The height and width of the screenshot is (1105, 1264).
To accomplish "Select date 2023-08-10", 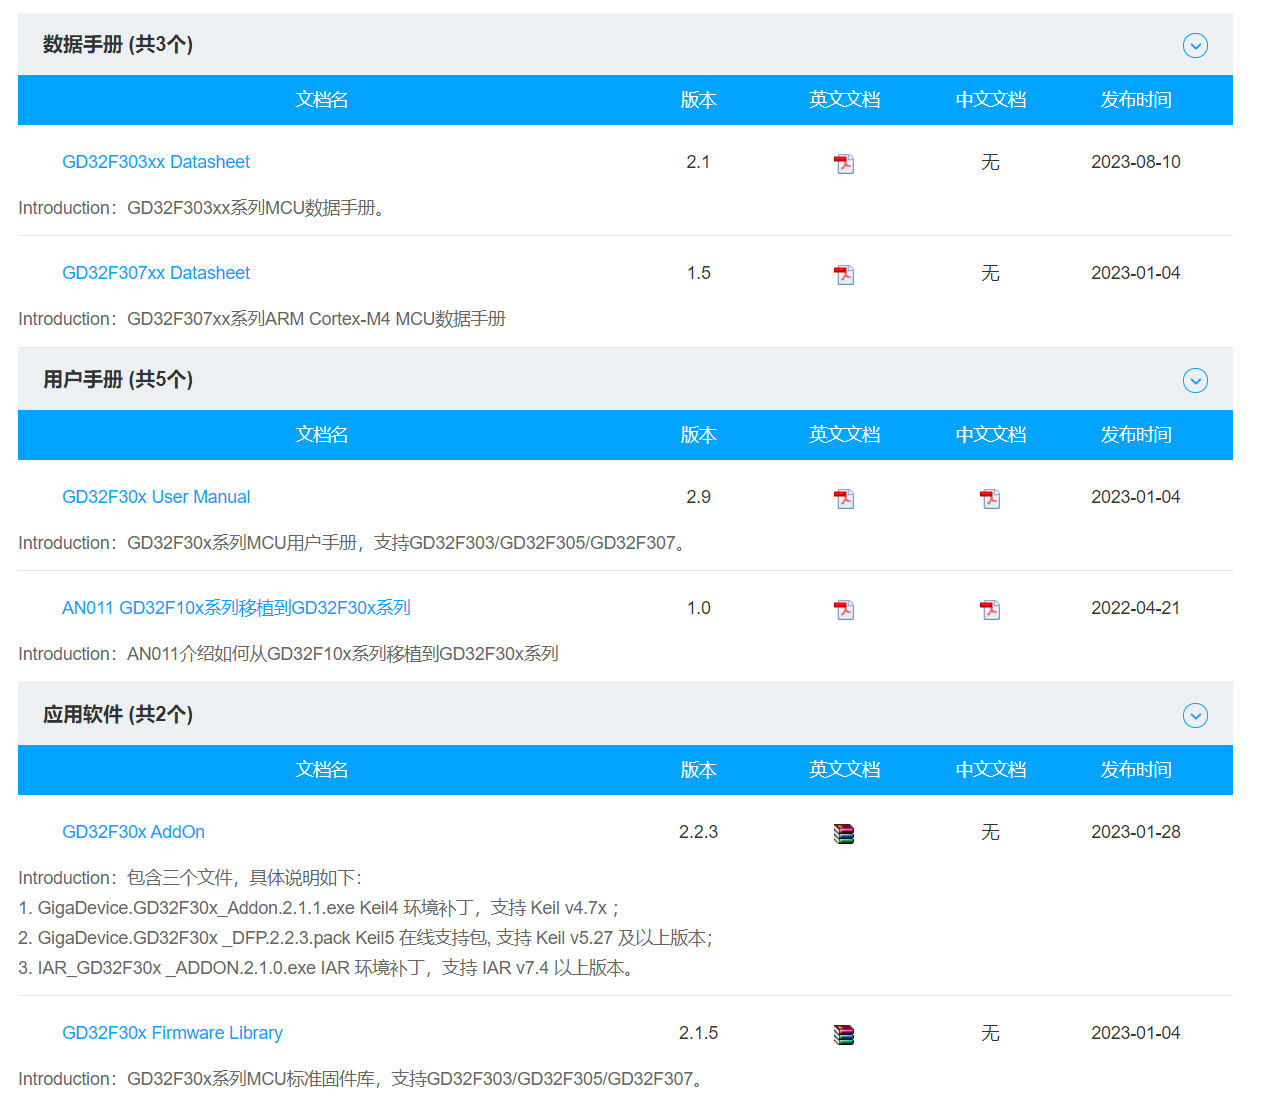I will [1136, 162].
